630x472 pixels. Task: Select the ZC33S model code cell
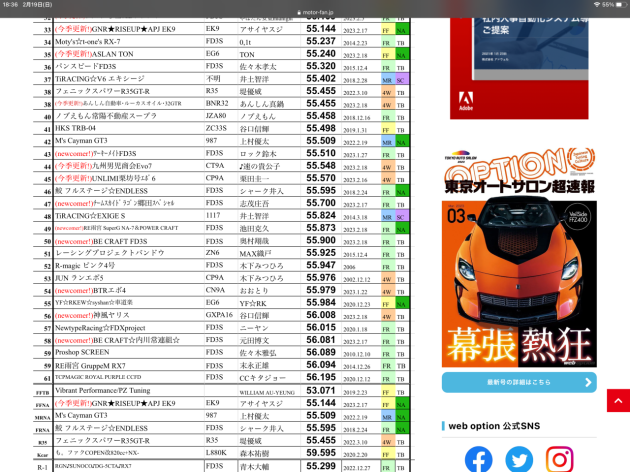point(216,128)
